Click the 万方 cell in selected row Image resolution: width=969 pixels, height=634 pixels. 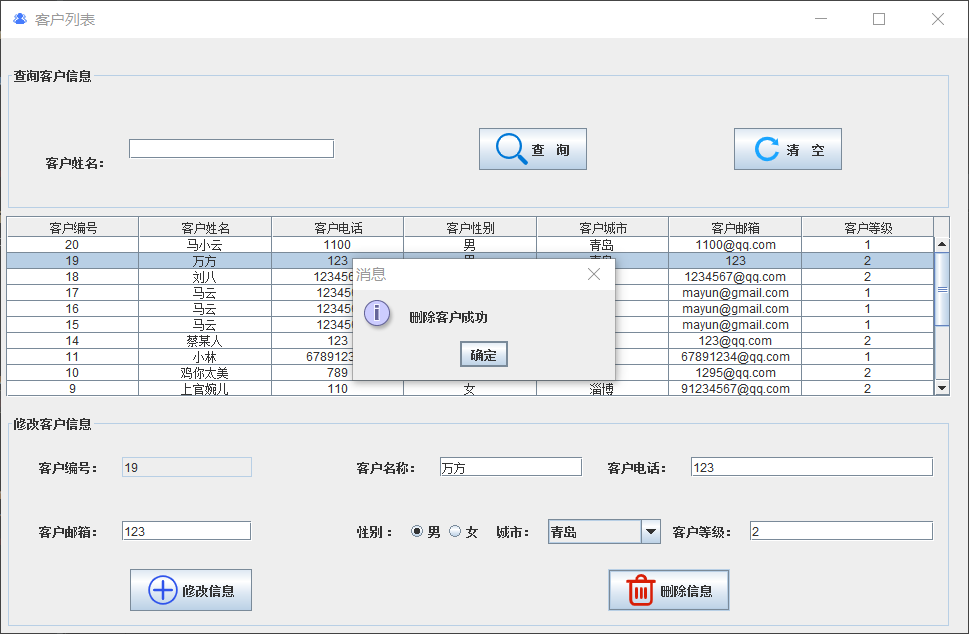tap(205, 261)
